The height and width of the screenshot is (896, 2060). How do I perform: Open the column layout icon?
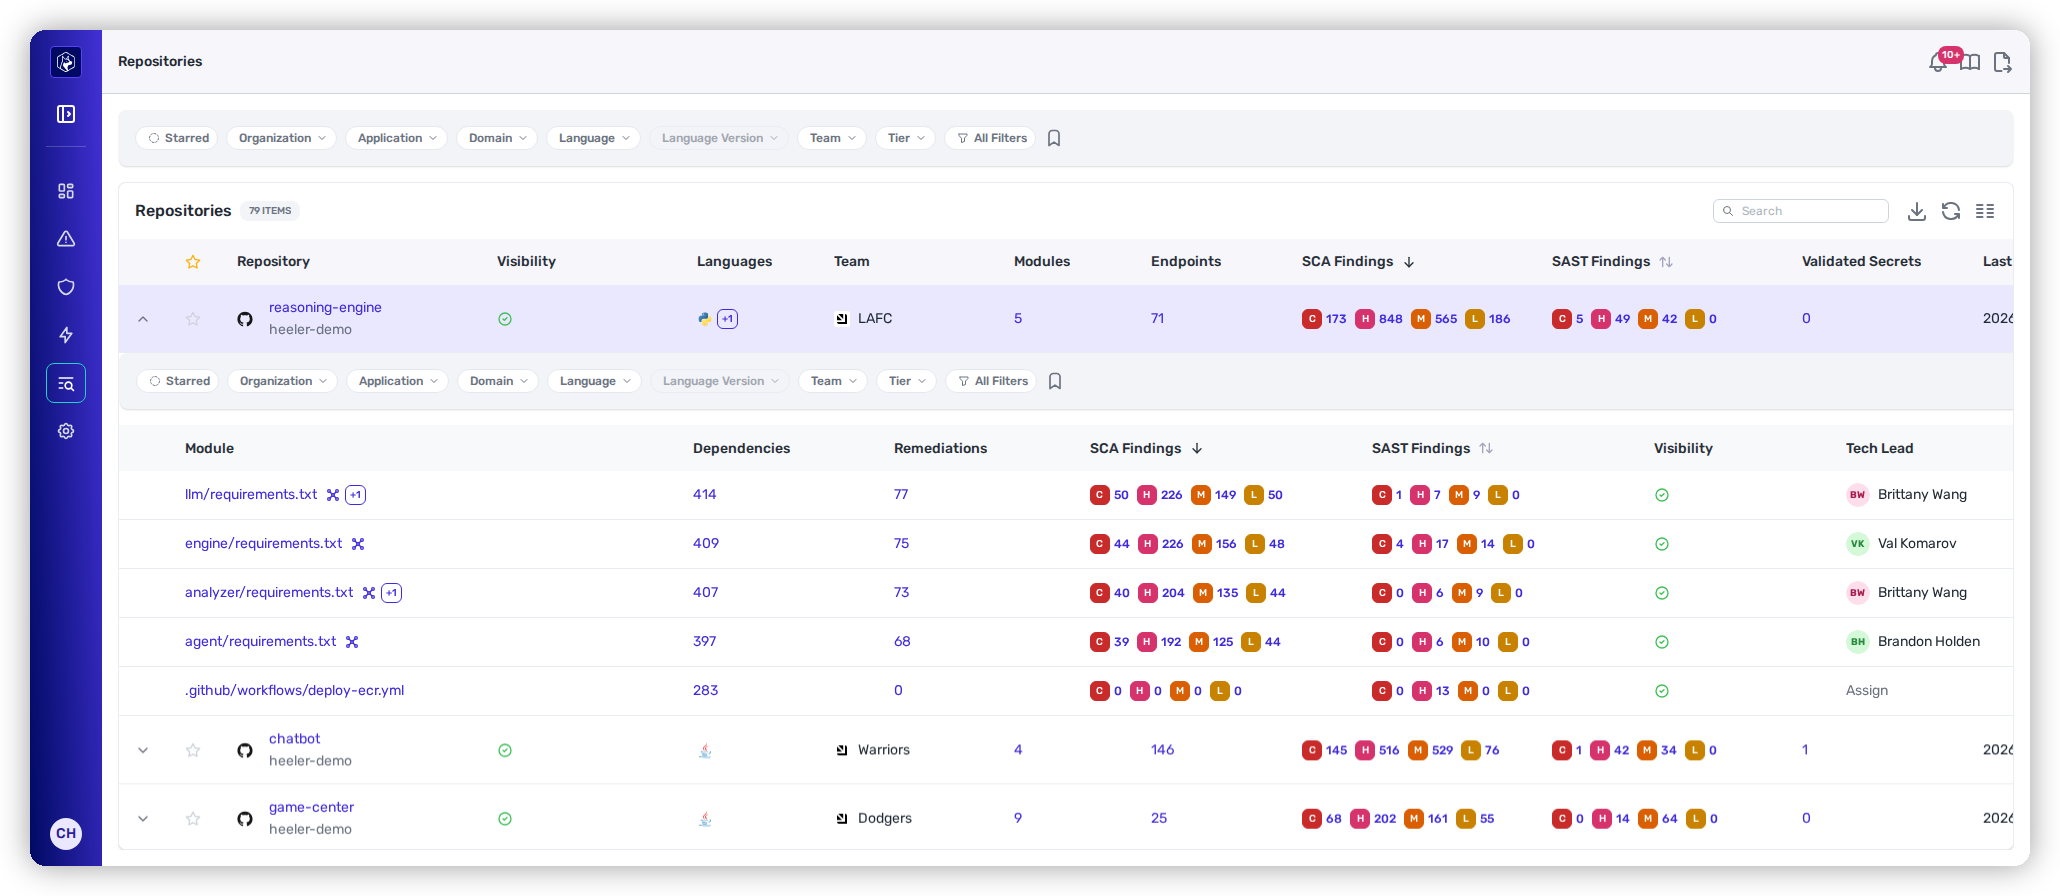point(1985,211)
